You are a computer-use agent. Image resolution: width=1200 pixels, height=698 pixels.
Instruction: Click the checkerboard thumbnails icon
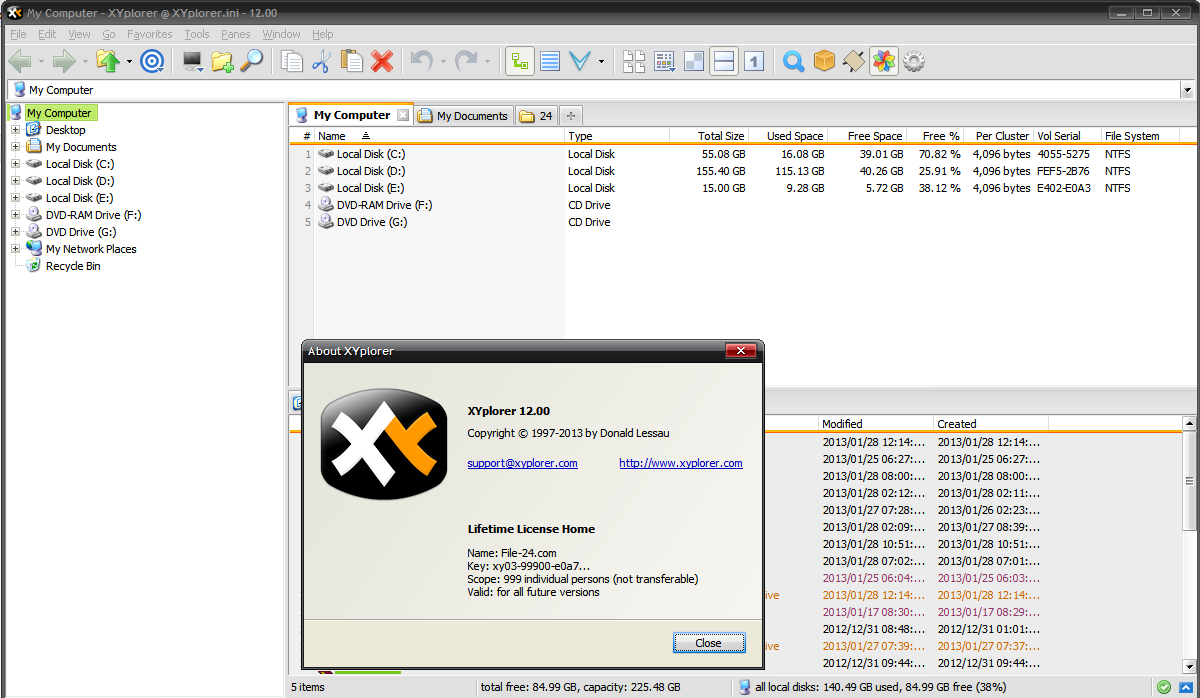click(694, 62)
